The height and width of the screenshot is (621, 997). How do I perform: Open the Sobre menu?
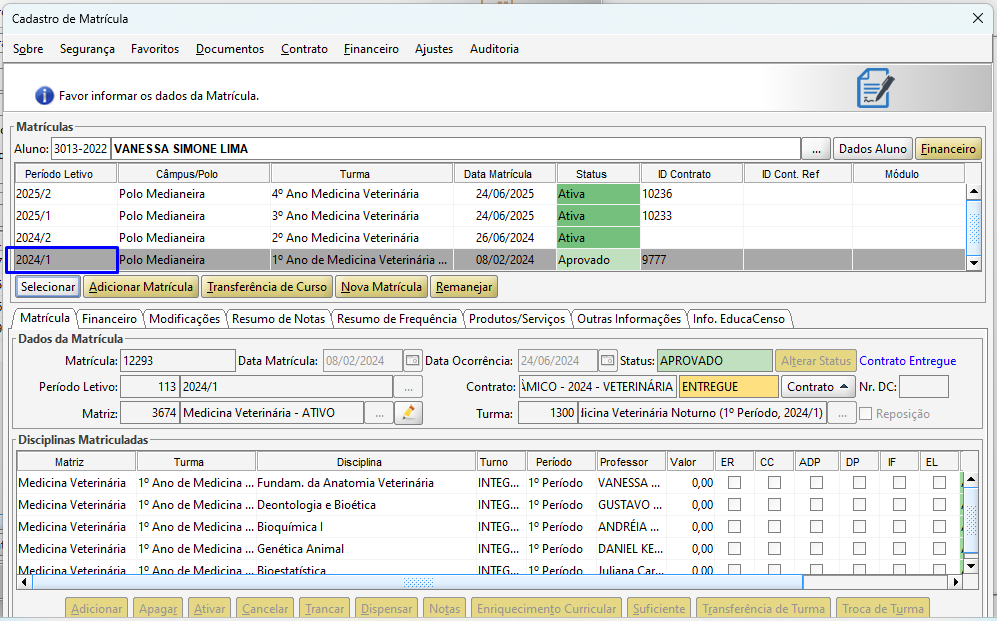pyautogui.click(x=28, y=49)
